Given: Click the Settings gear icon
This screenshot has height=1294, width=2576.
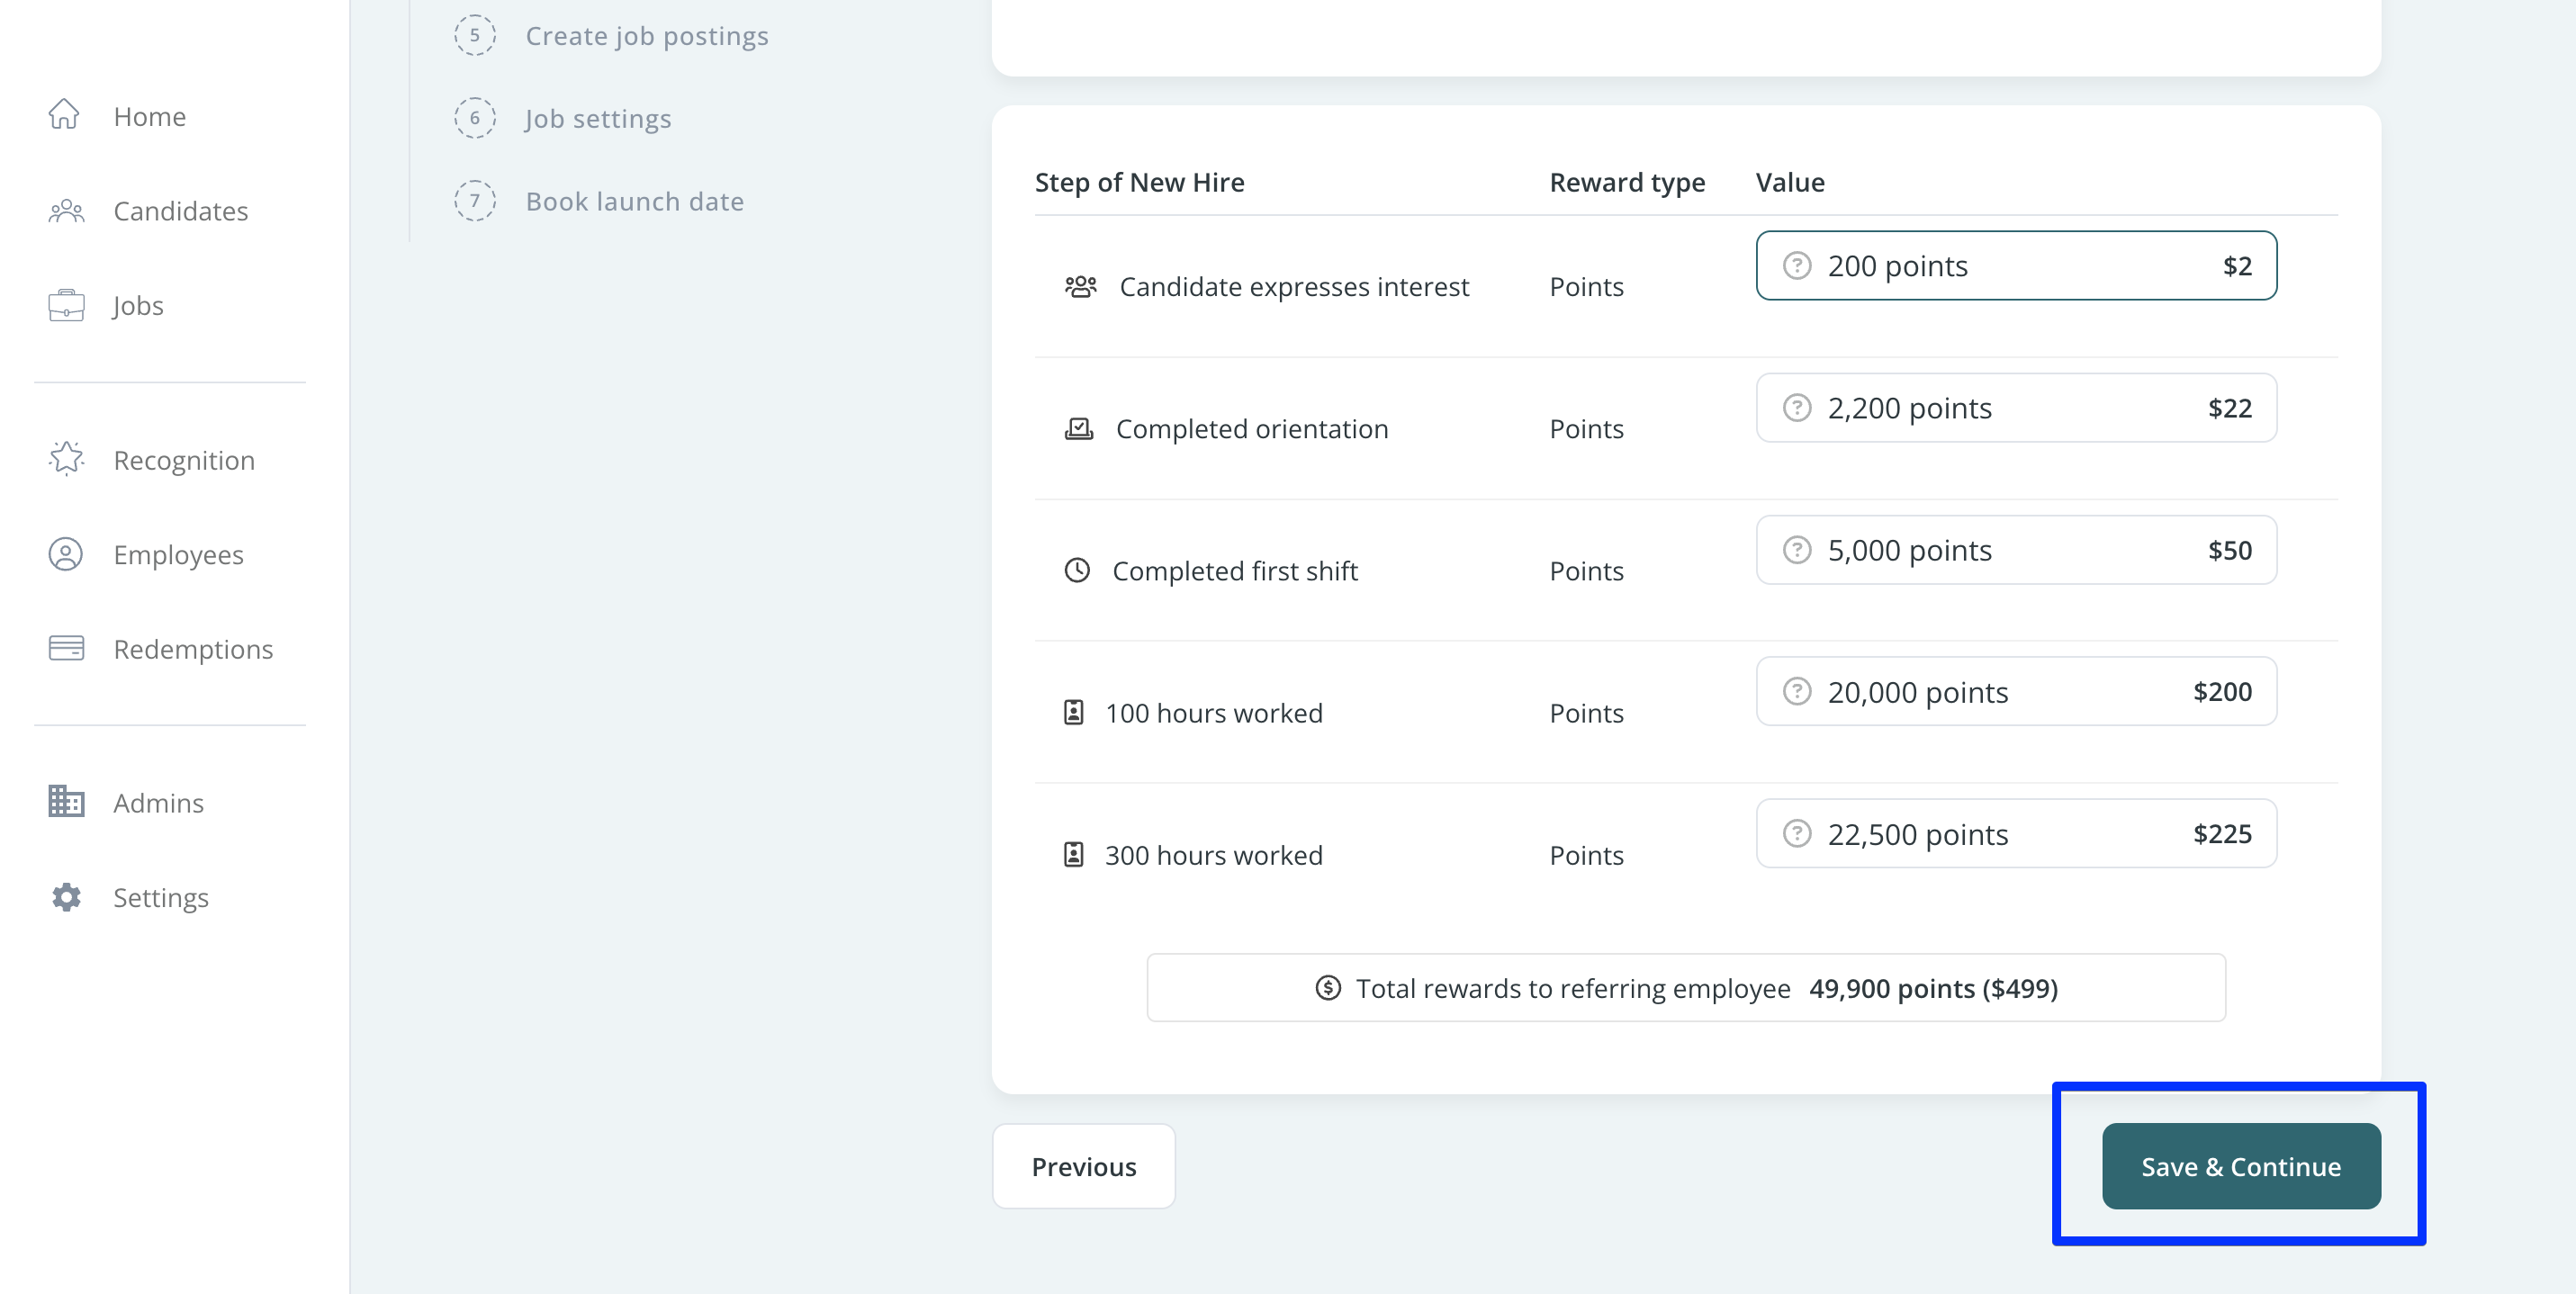Looking at the screenshot, I should (66, 897).
